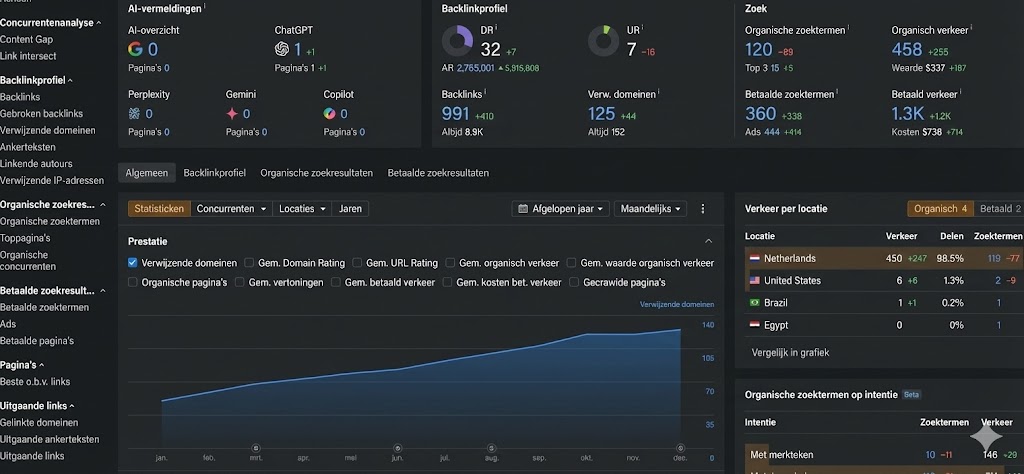Click the Brazil flag icon
The image size is (1024, 474).
tap(754, 303)
